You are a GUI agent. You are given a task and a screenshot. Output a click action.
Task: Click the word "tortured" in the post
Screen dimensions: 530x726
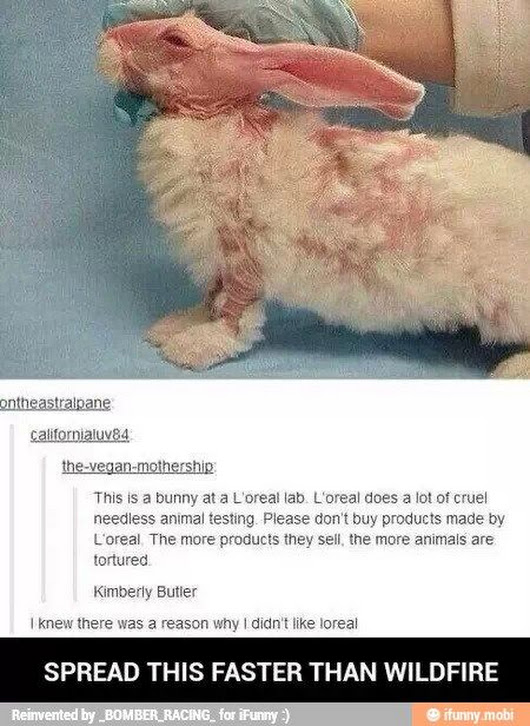click(121, 561)
